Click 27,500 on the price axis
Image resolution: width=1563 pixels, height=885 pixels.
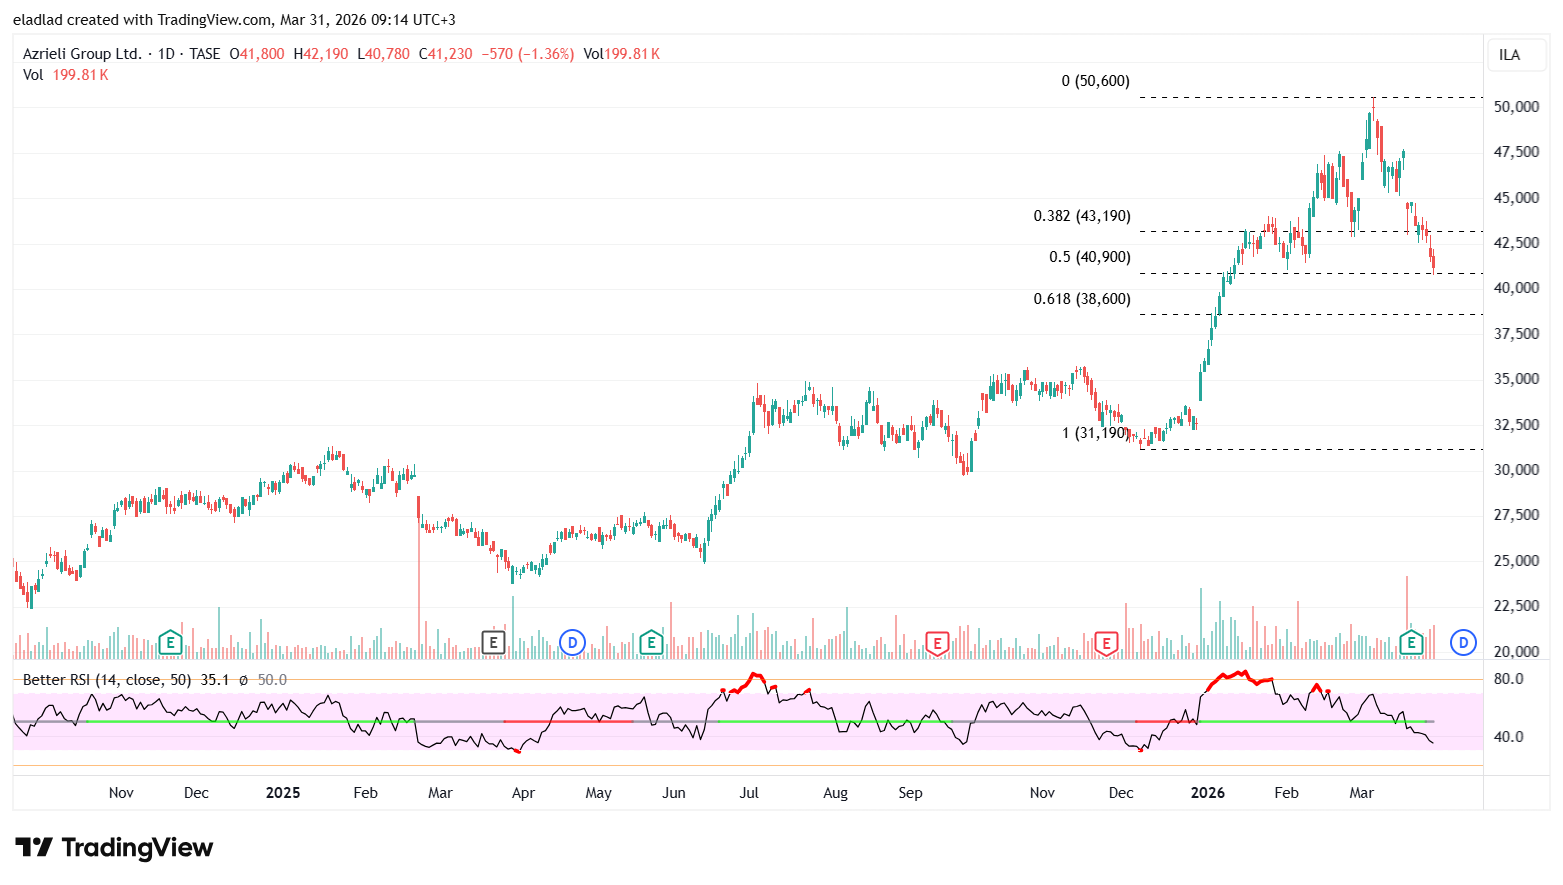1516,515
